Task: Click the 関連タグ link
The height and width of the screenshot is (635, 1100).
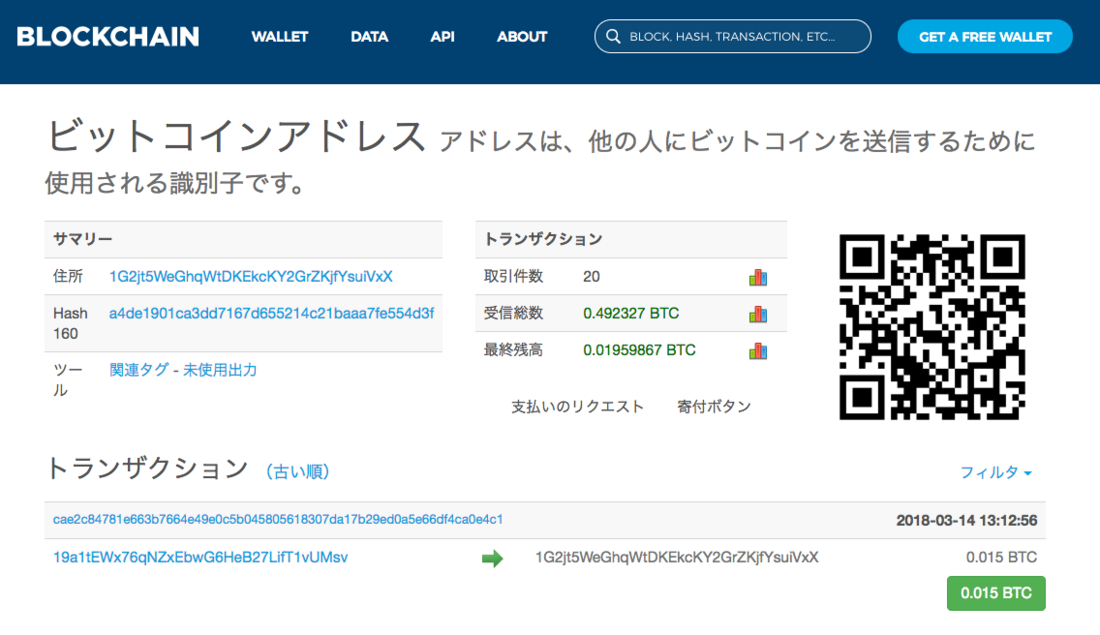Action: (x=139, y=370)
